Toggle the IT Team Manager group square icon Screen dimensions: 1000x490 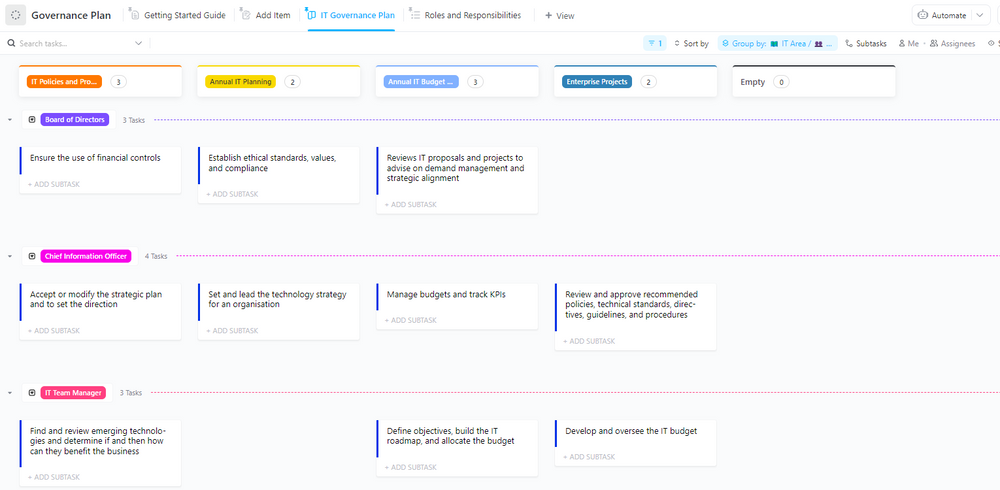click(32, 393)
